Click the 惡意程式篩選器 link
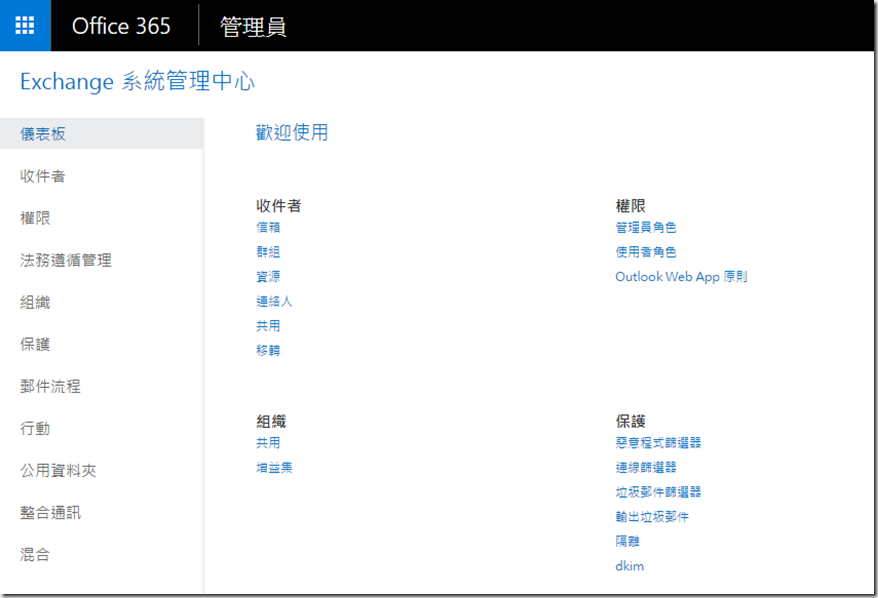The width and height of the screenshot is (878, 598). point(658,442)
